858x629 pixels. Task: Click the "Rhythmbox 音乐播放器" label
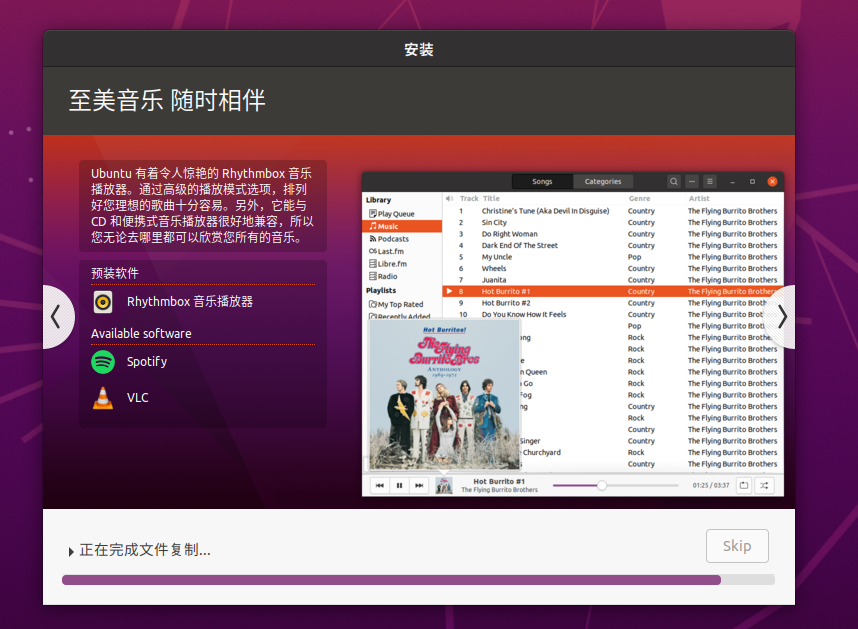(x=190, y=302)
